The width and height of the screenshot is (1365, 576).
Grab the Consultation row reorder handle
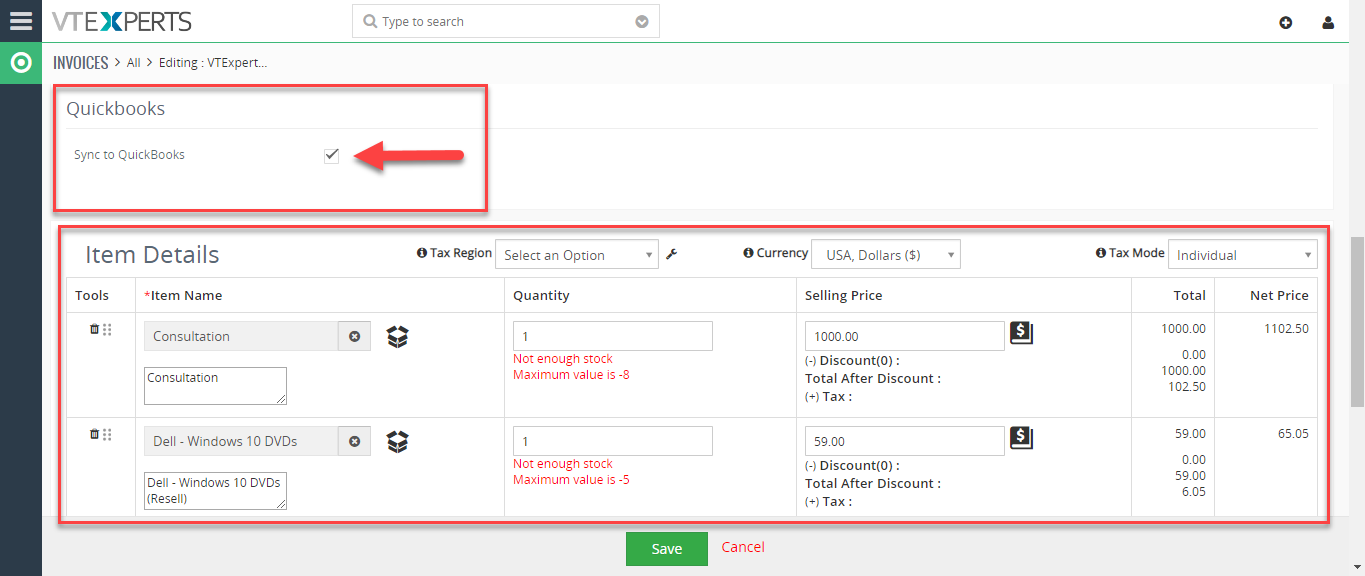pyautogui.click(x=107, y=329)
